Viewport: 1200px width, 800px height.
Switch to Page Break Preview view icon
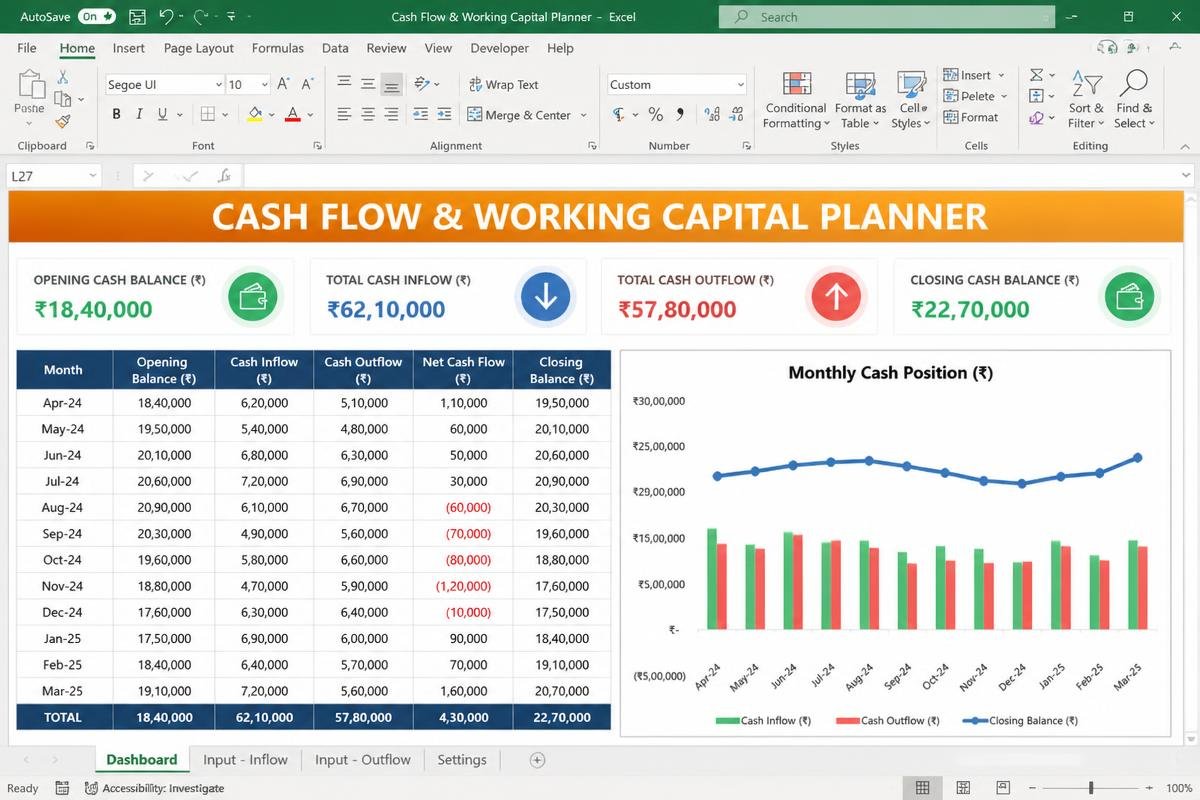[1004, 788]
